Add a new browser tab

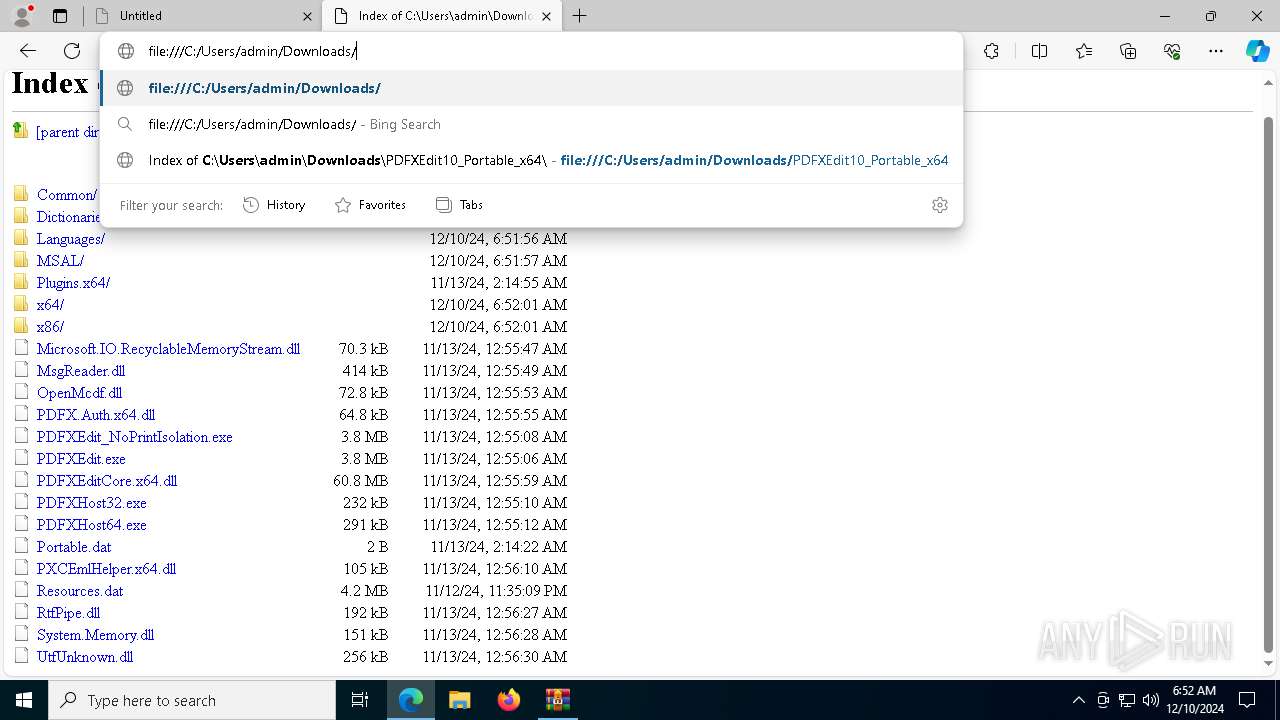pos(579,16)
